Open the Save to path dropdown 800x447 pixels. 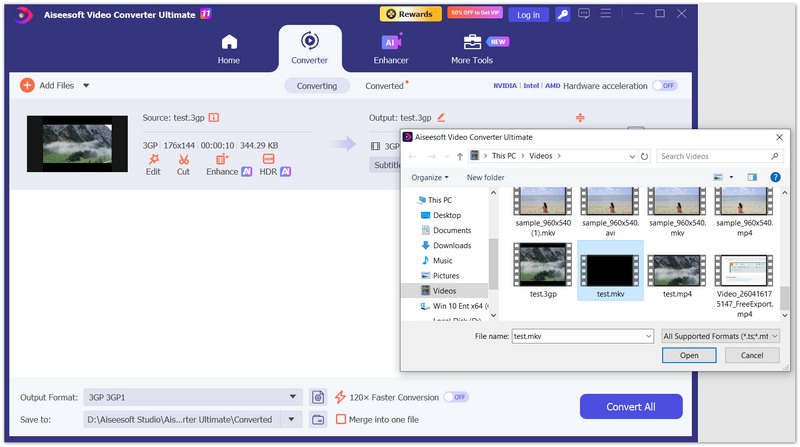click(291, 419)
